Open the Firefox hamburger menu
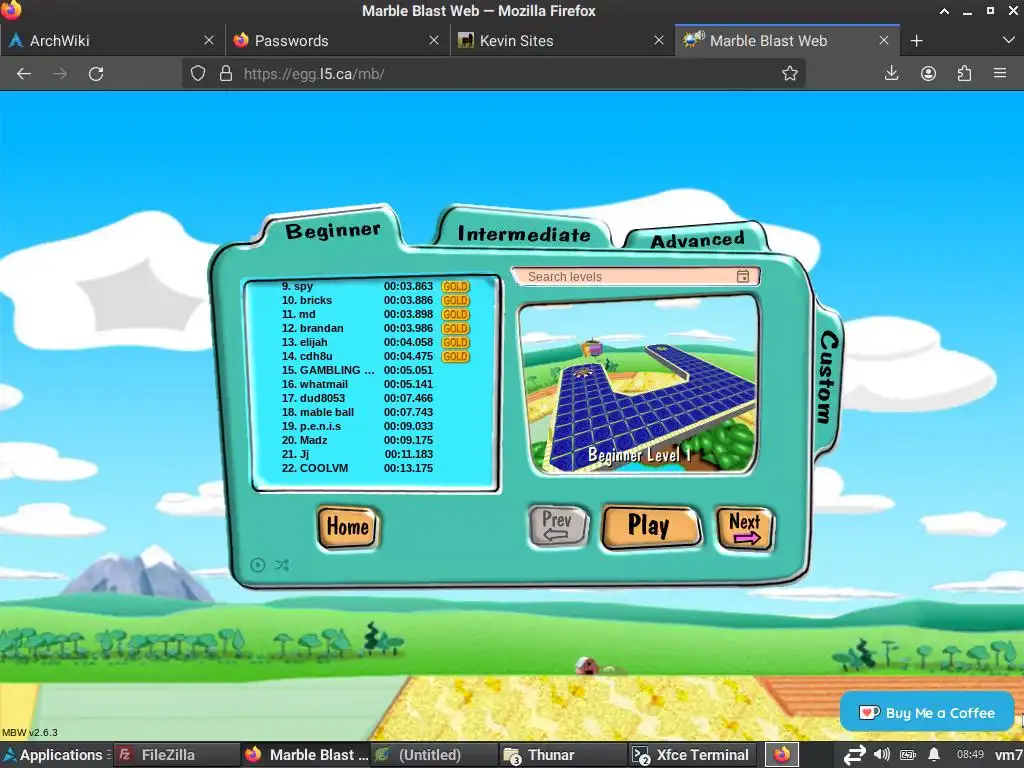1024x768 pixels. 1000,73
